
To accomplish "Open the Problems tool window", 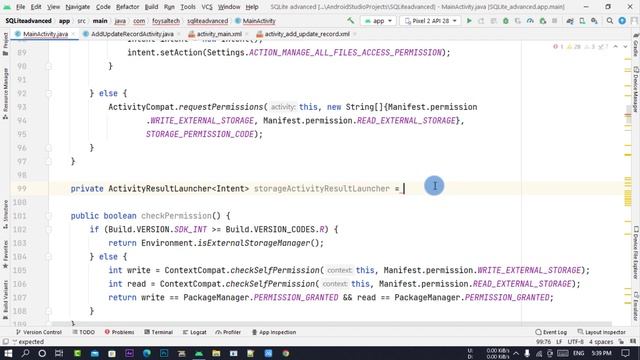I will pos(119,332).
